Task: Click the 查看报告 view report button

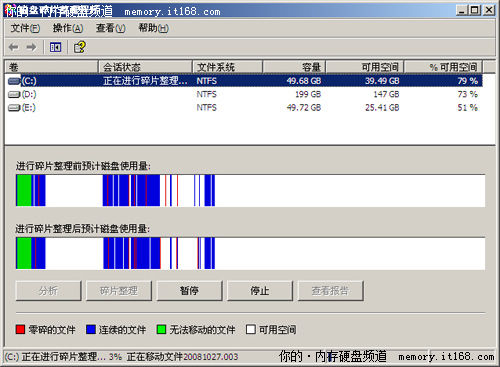Action: point(330,291)
